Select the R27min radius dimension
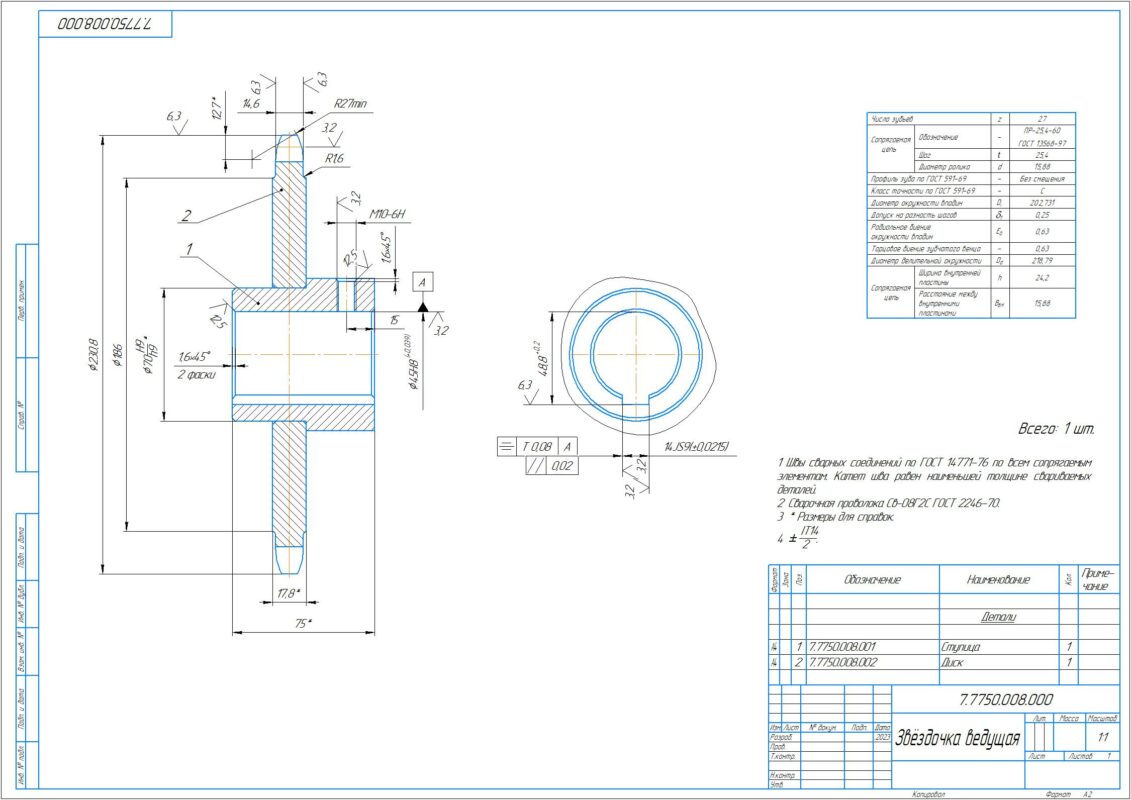This screenshot has width=1131, height=800. pos(351,103)
